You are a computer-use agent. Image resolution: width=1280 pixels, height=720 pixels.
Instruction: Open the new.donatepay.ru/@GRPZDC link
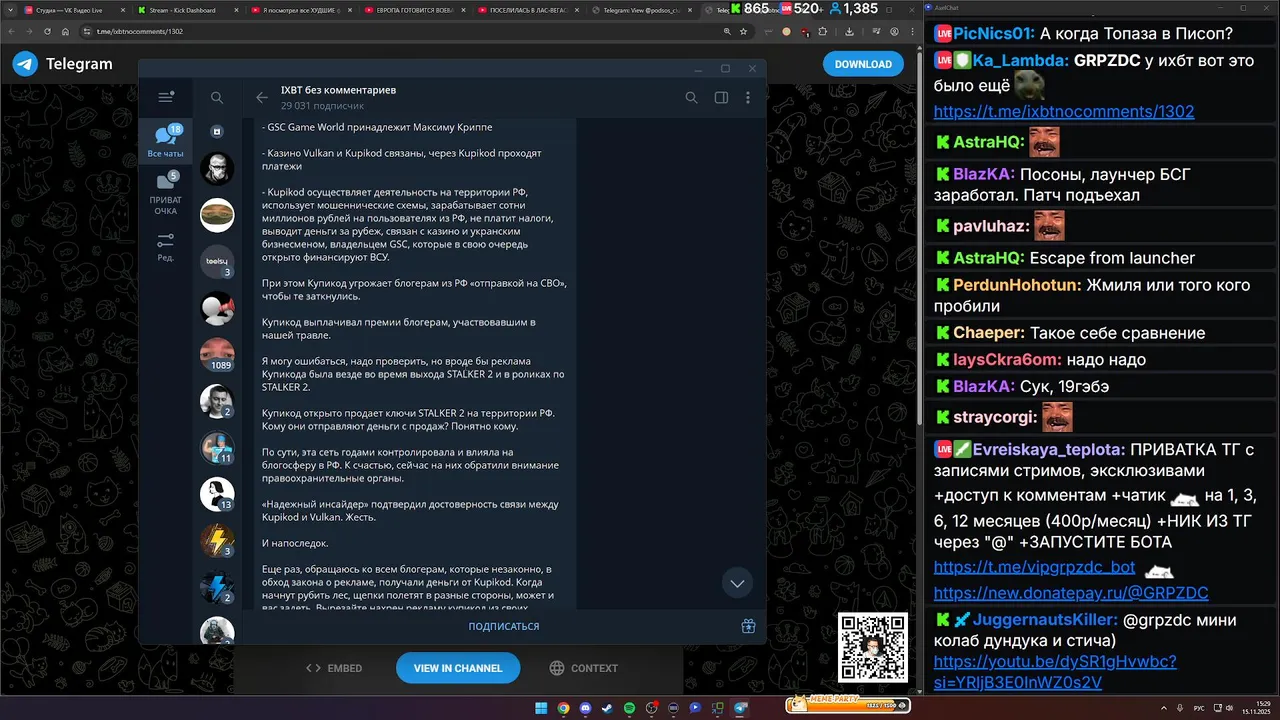pyautogui.click(x=1071, y=593)
